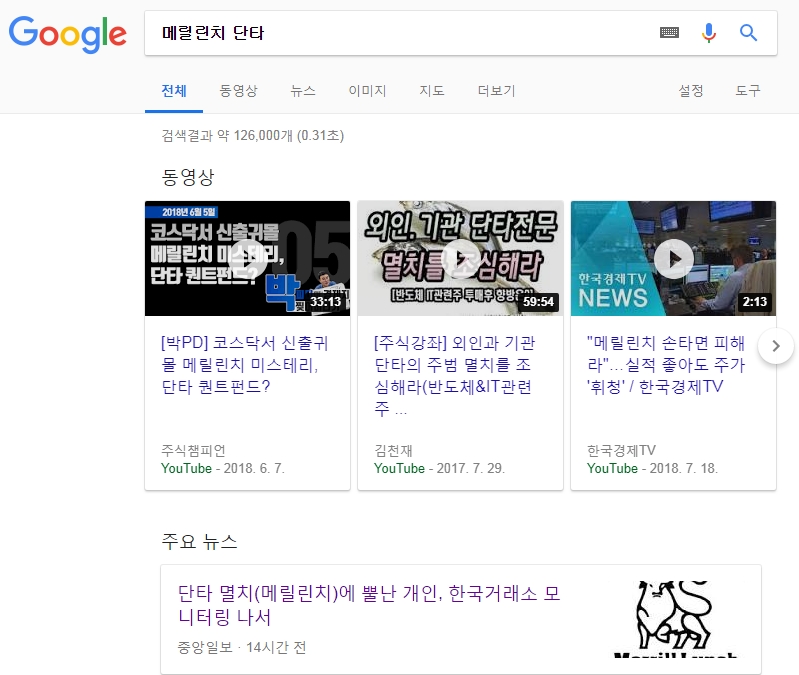The height and width of the screenshot is (675, 799).
Task: Open the 도구 search tools
Action: pyautogui.click(x=748, y=91)
